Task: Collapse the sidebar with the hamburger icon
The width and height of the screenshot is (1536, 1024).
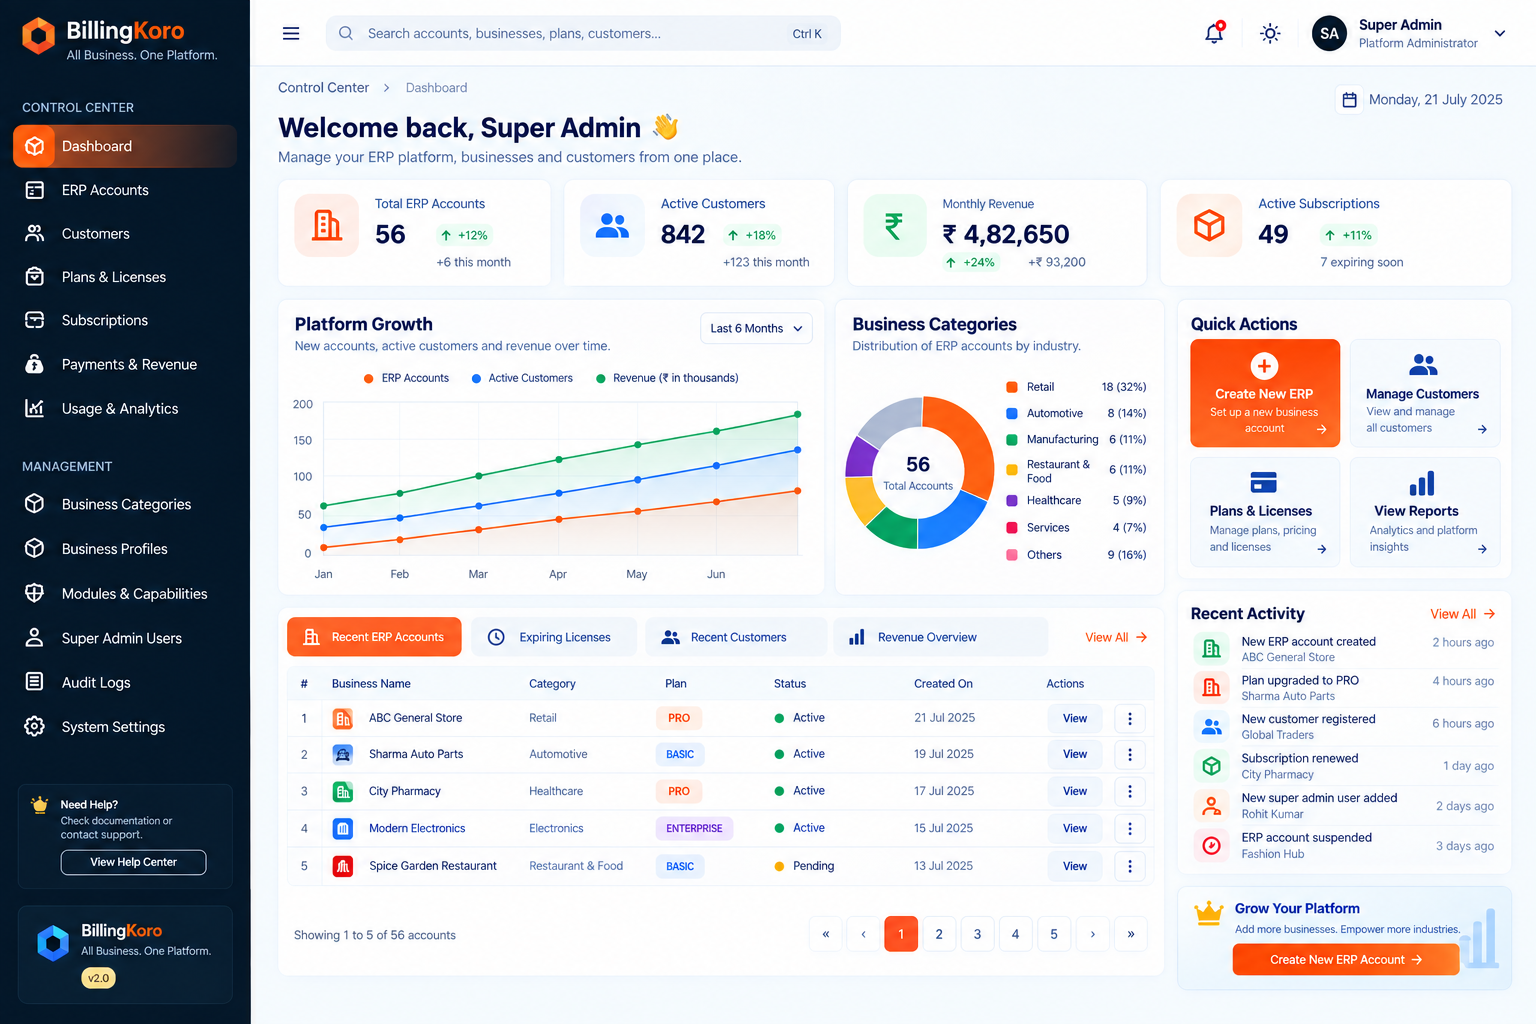Action: click(291, 33)
